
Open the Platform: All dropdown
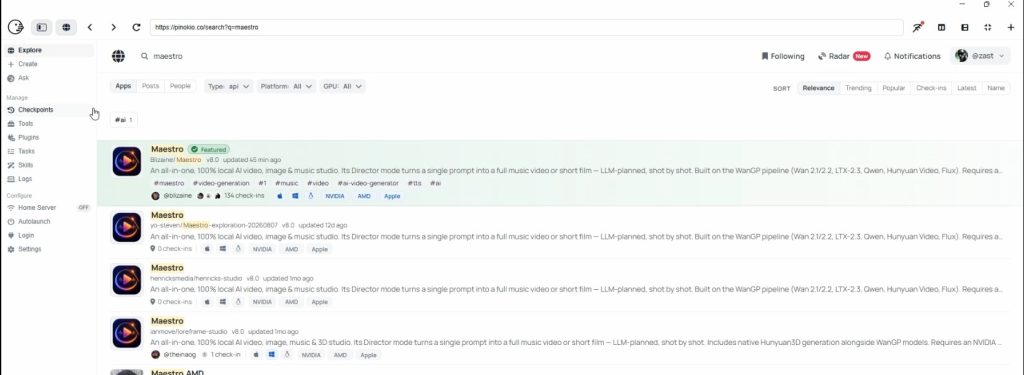pos(287,86)
